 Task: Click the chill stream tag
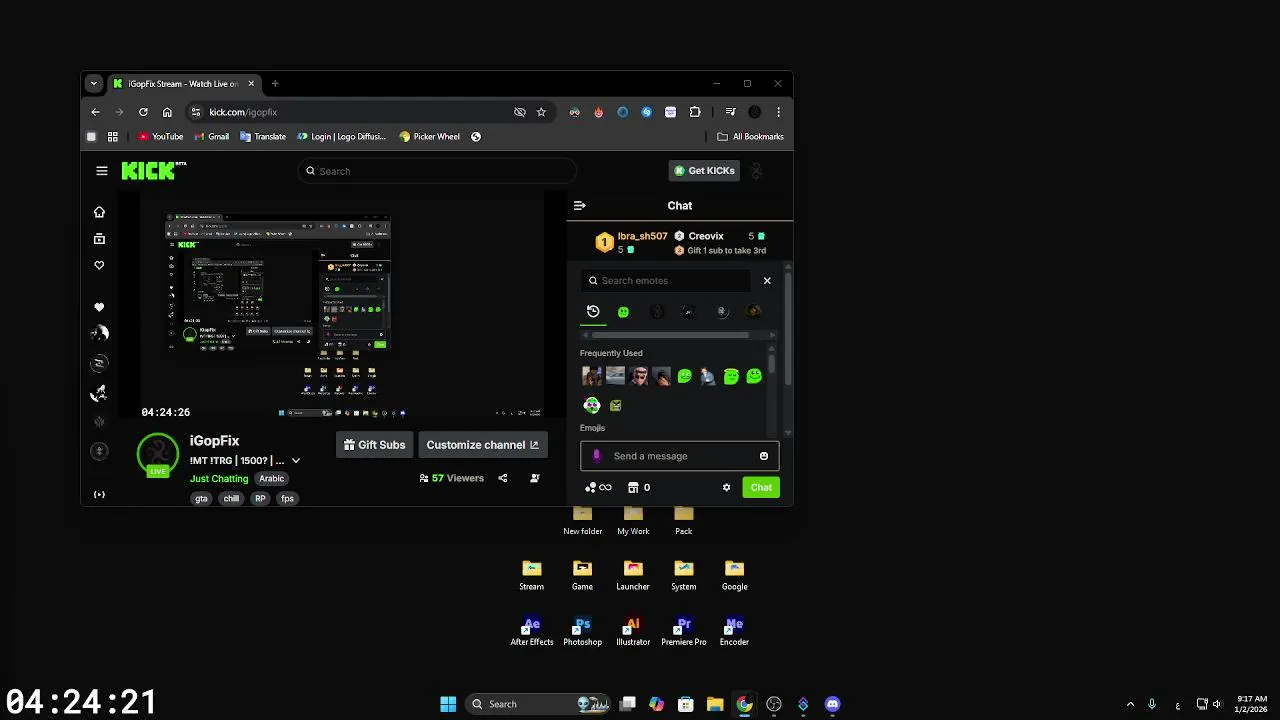[x=231, y=499]
